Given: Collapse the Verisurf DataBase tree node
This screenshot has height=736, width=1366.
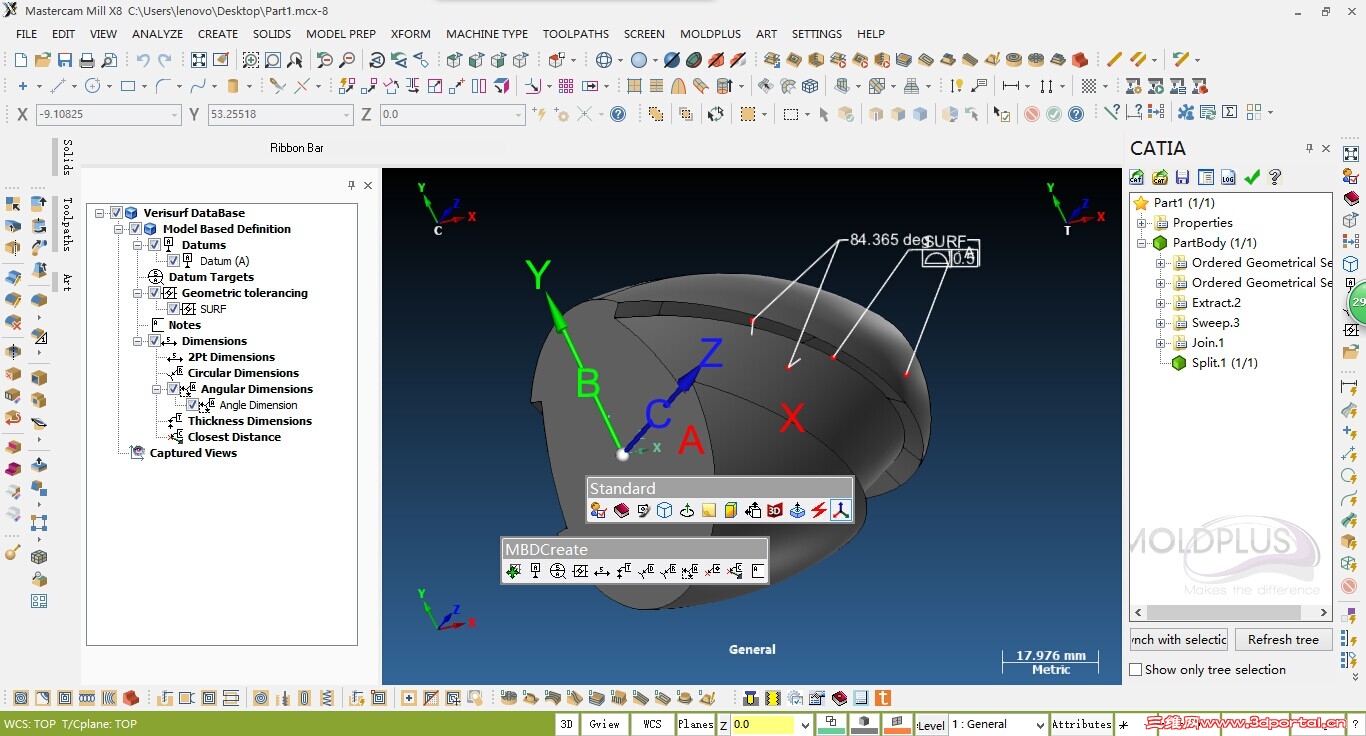Looking at the screenshot, I should point(100,213).
